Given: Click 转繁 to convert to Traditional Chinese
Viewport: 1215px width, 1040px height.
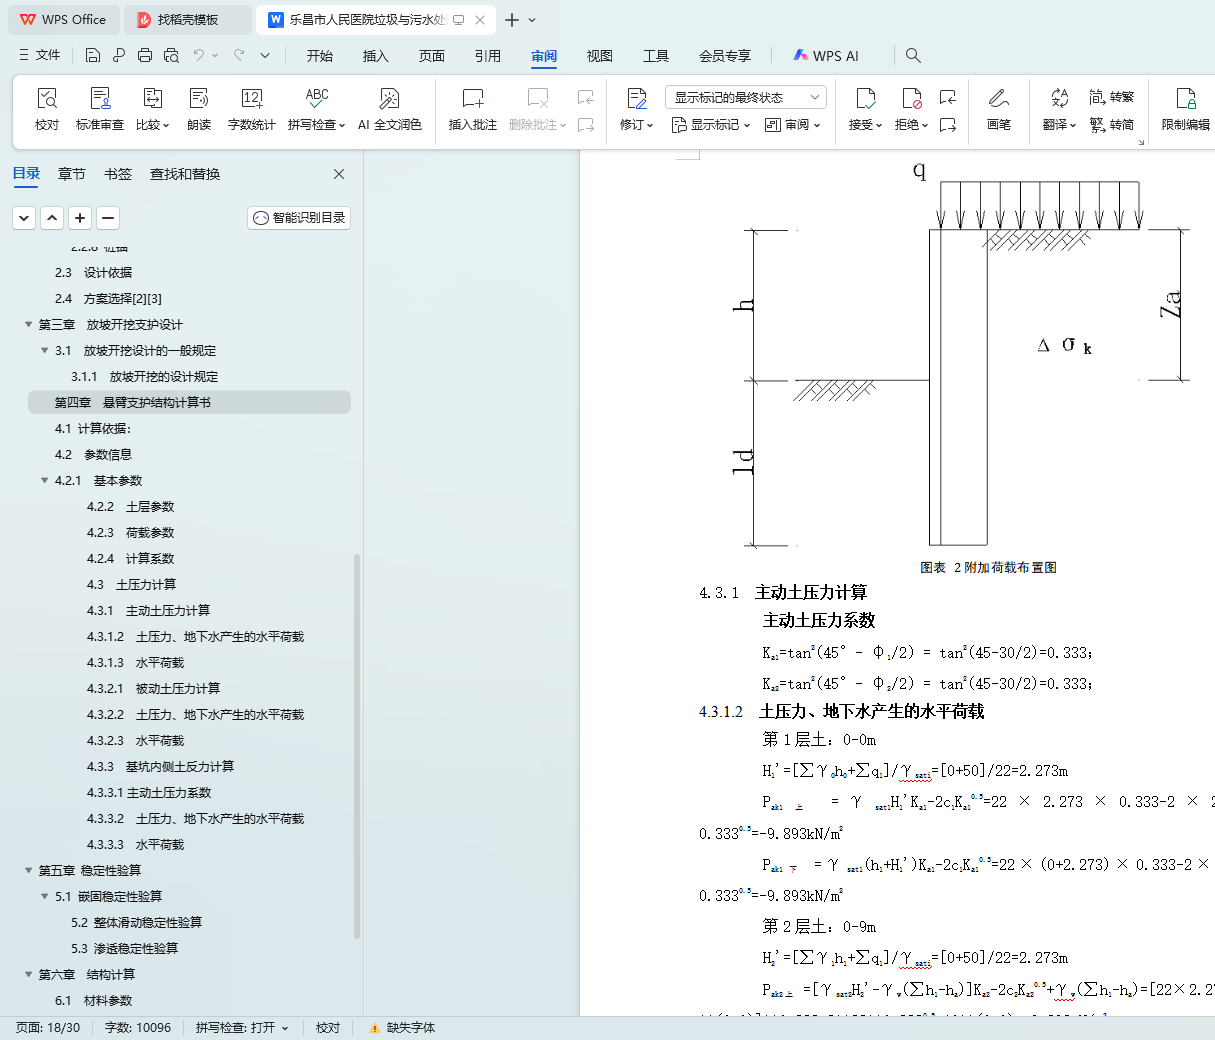Looking at the screenshot, I should [x=1112, y=97].
